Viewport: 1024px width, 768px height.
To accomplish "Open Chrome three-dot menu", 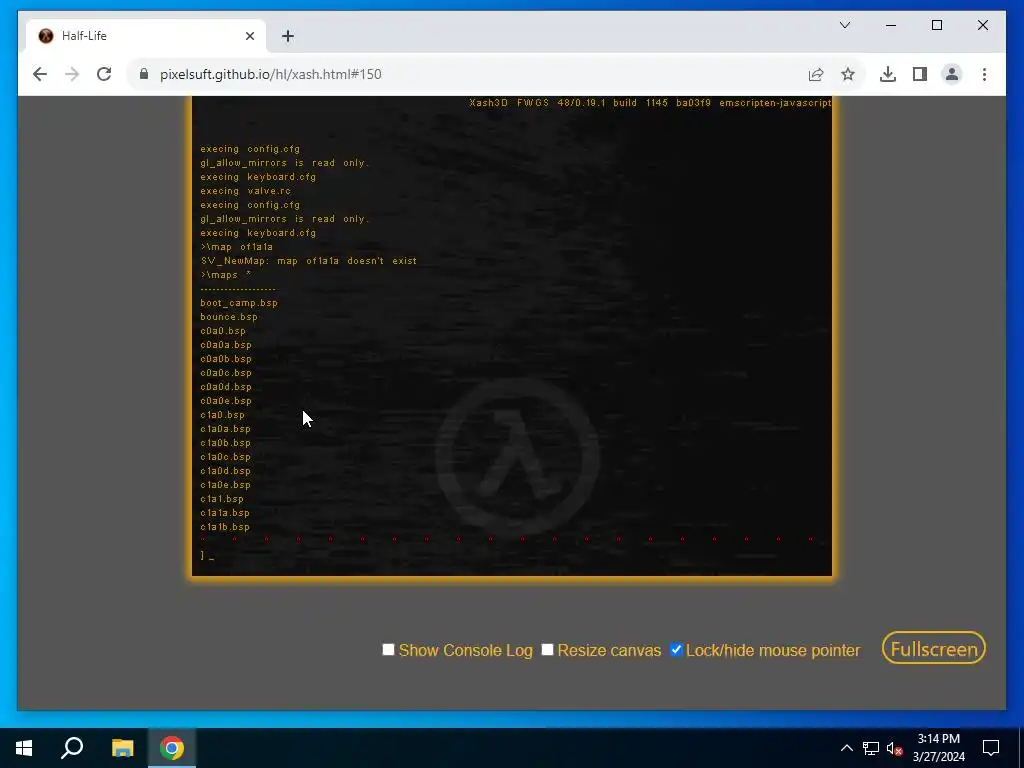I will 984,74.
